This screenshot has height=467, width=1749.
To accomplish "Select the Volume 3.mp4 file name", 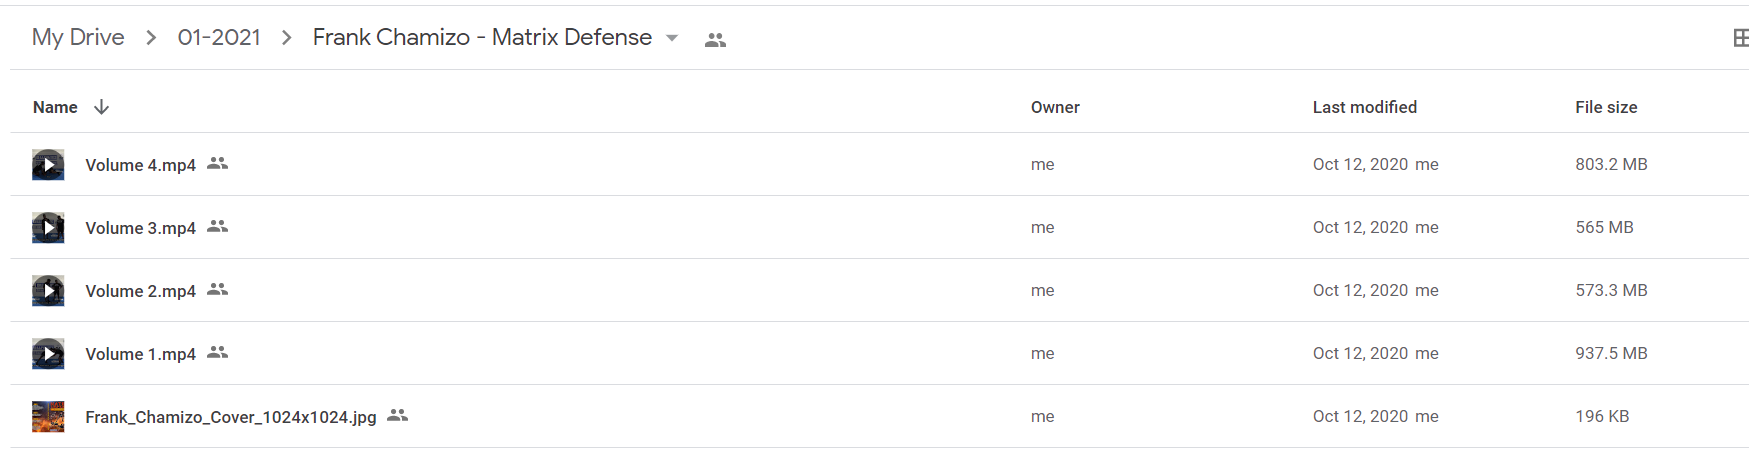I will pyautogui.click(x=140, y=228).
